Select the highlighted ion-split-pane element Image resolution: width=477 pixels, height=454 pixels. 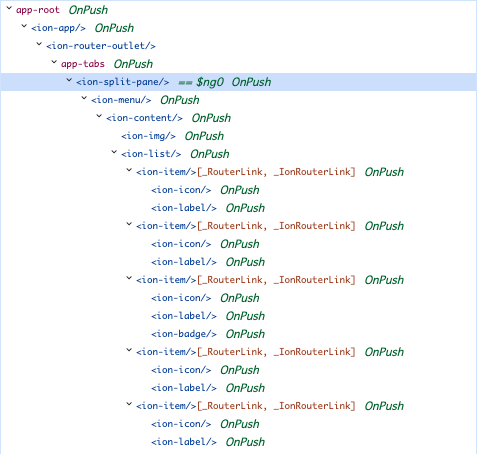tap(123, 82)
